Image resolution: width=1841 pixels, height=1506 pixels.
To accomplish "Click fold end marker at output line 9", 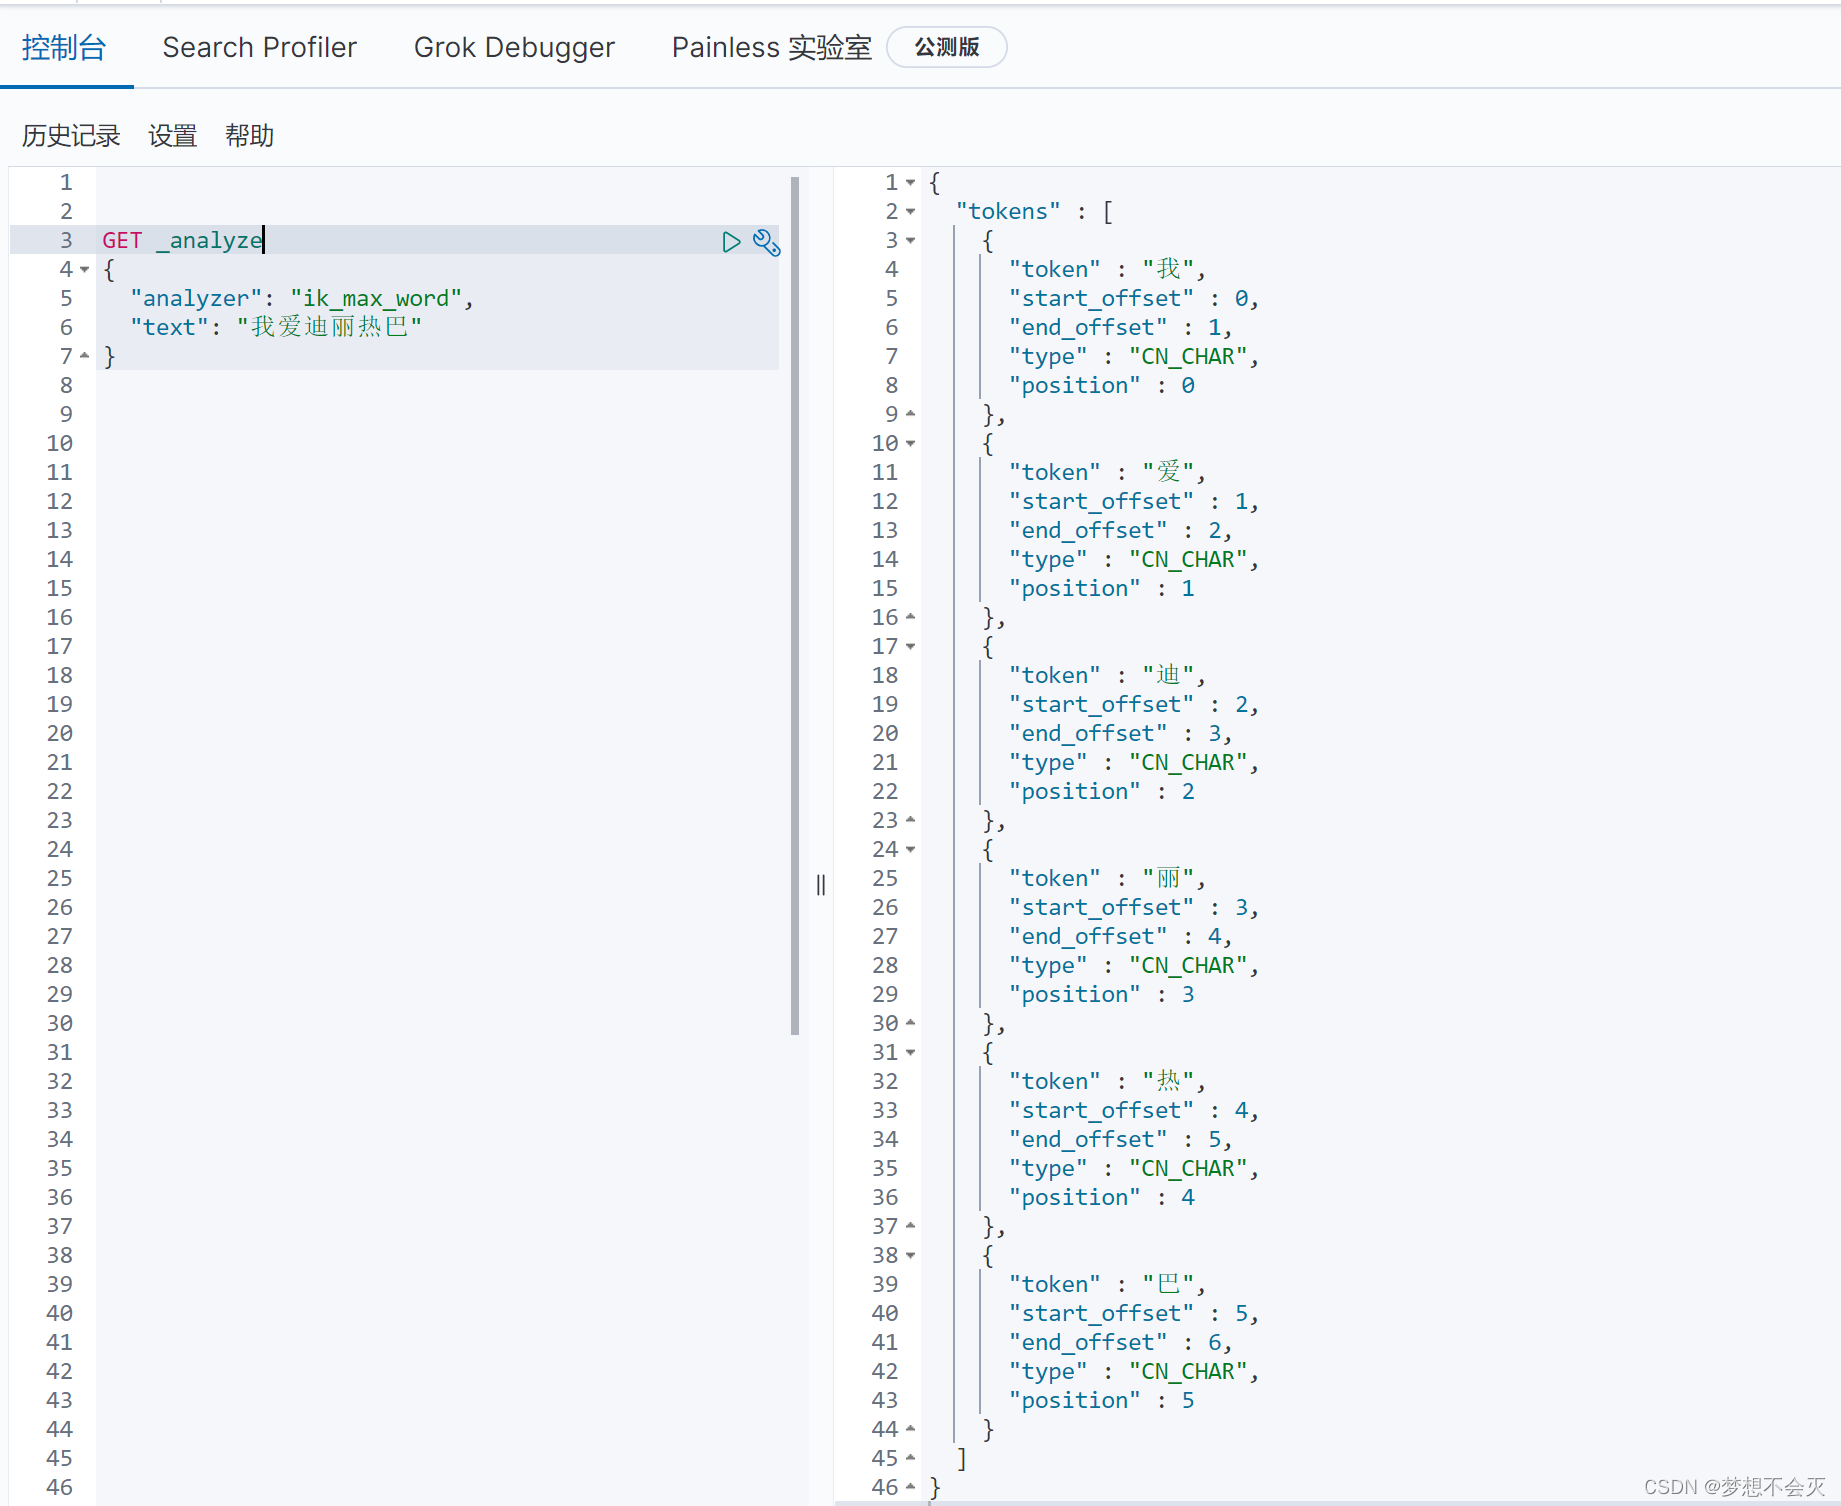I will click(910, 414).
